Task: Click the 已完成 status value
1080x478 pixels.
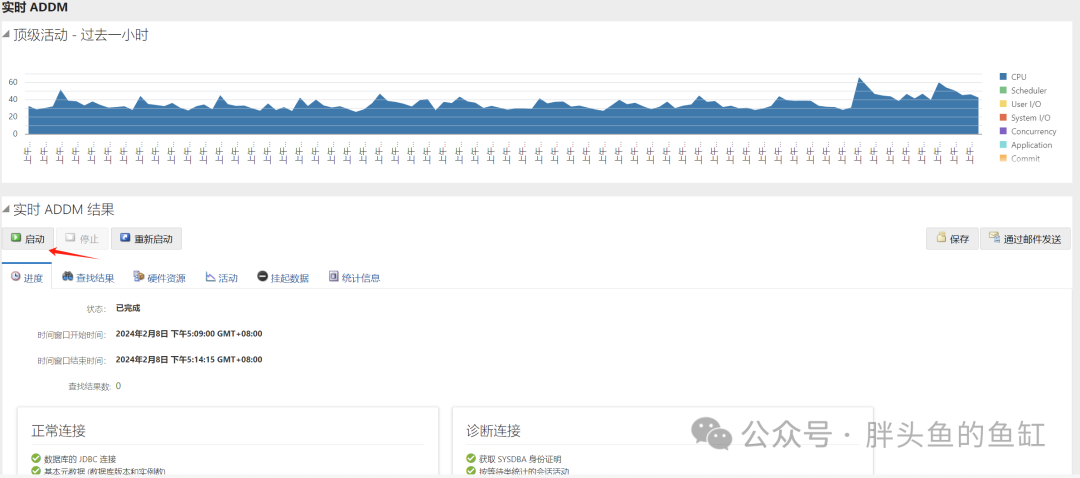Action: pos(128,308)
